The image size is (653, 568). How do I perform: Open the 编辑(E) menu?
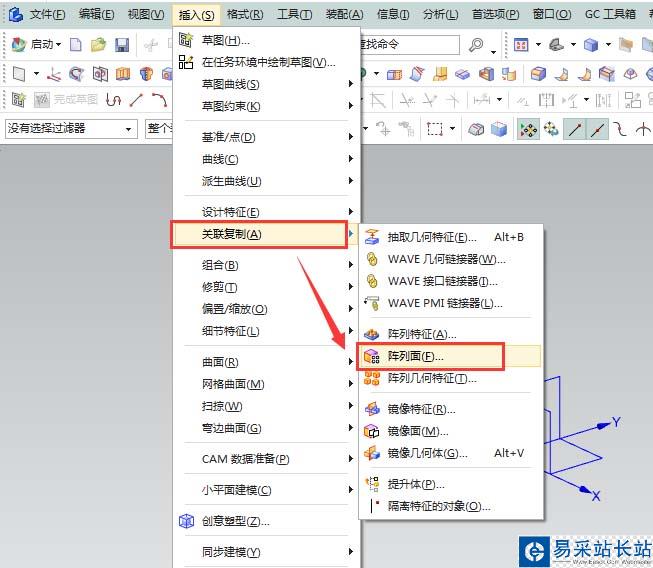pos(96,15)
